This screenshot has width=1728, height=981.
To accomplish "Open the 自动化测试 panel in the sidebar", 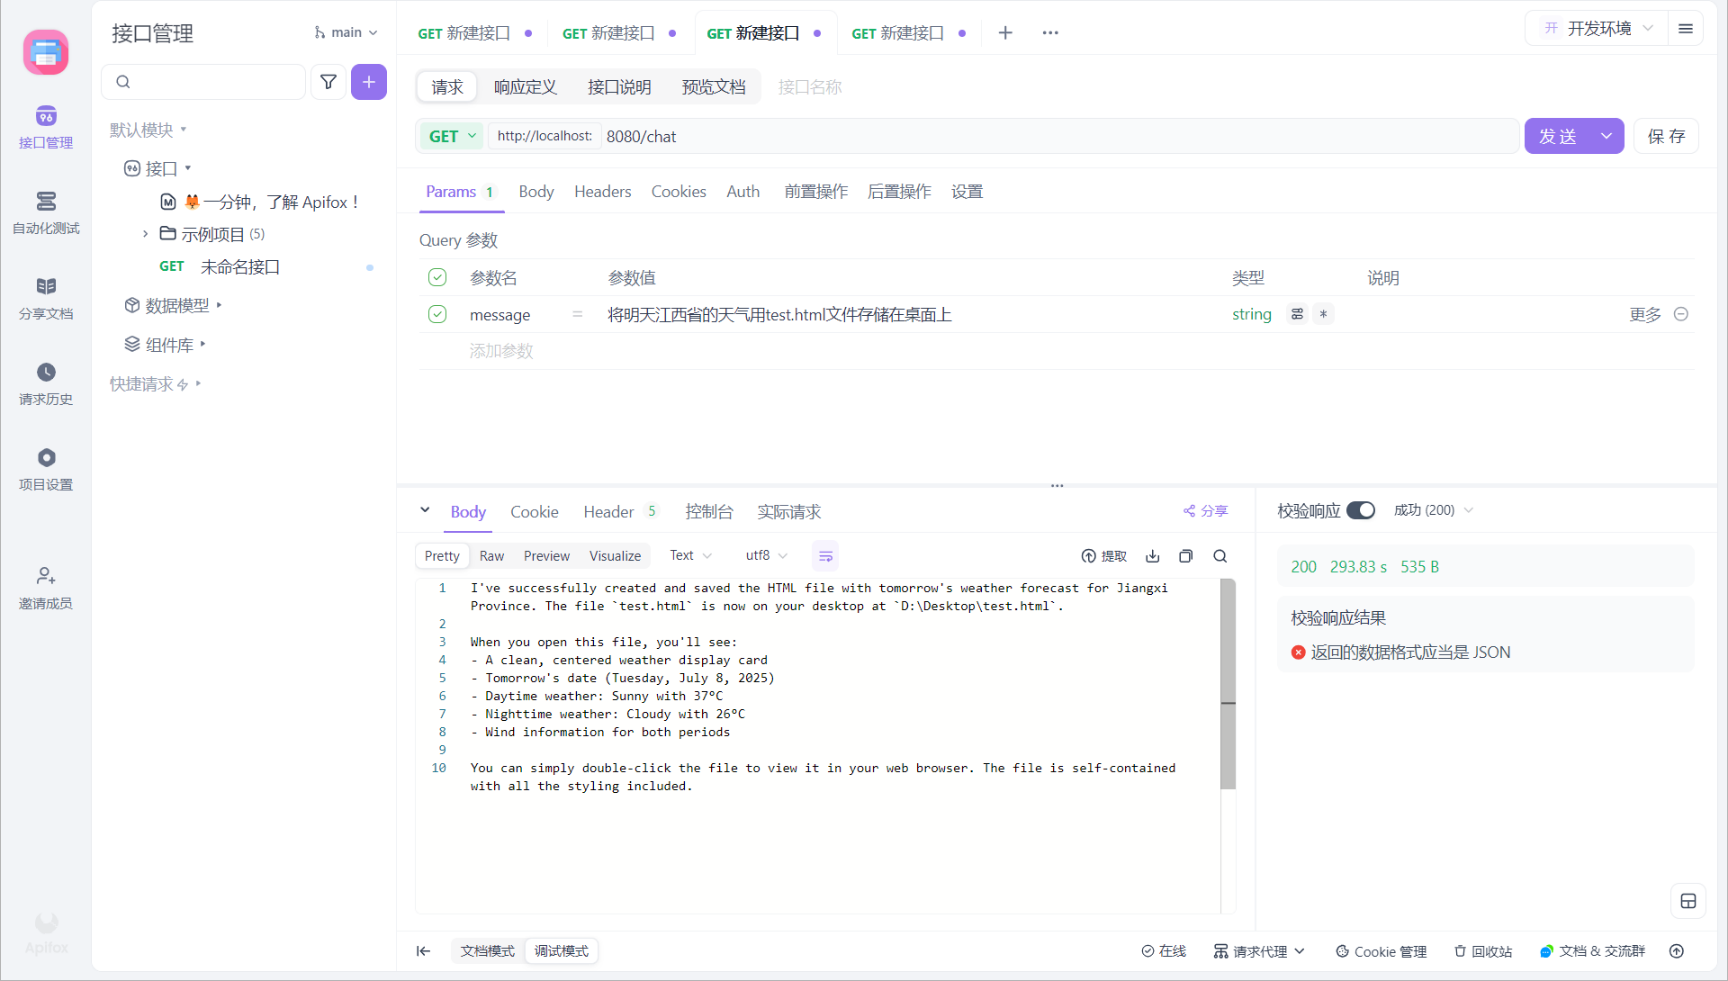I will [x=46, y=212].
